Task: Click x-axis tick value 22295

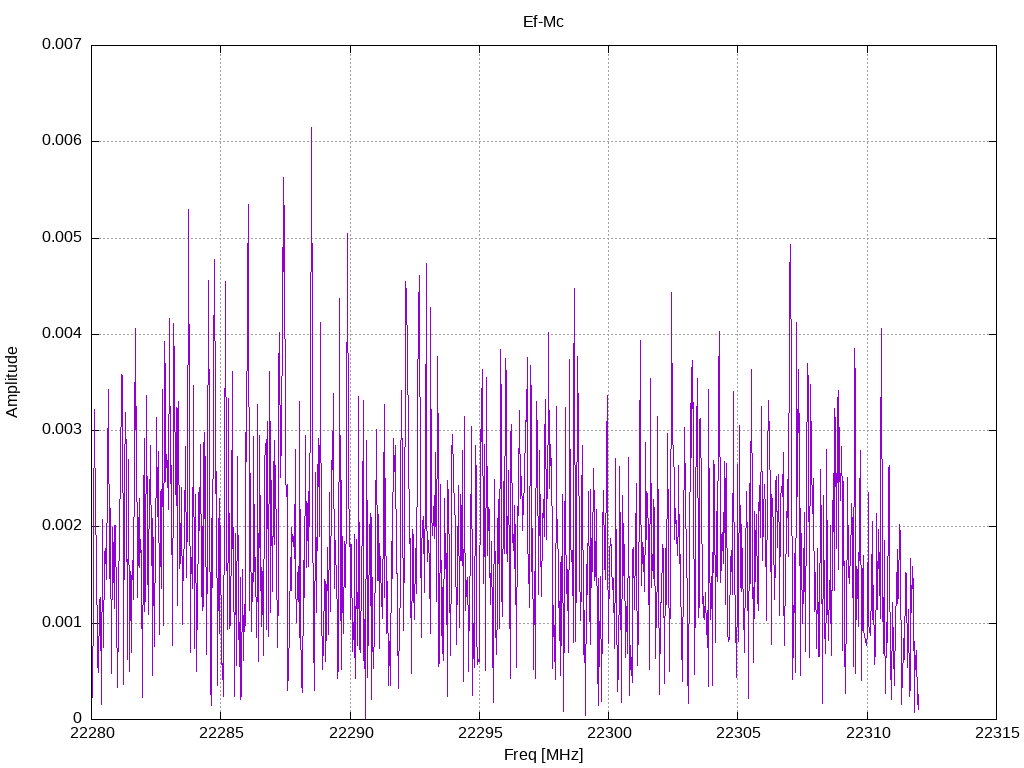Action: (x=480, y=733)
